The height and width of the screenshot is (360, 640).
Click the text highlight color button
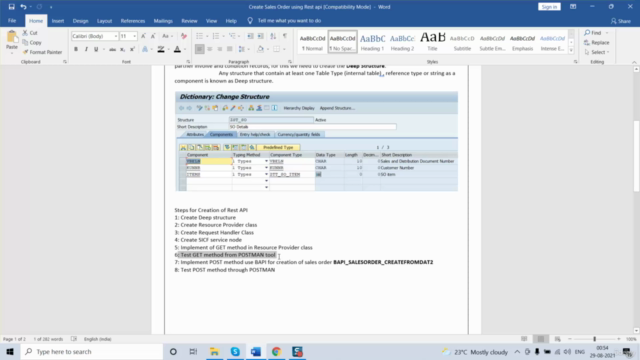click(x=161, y=49)
